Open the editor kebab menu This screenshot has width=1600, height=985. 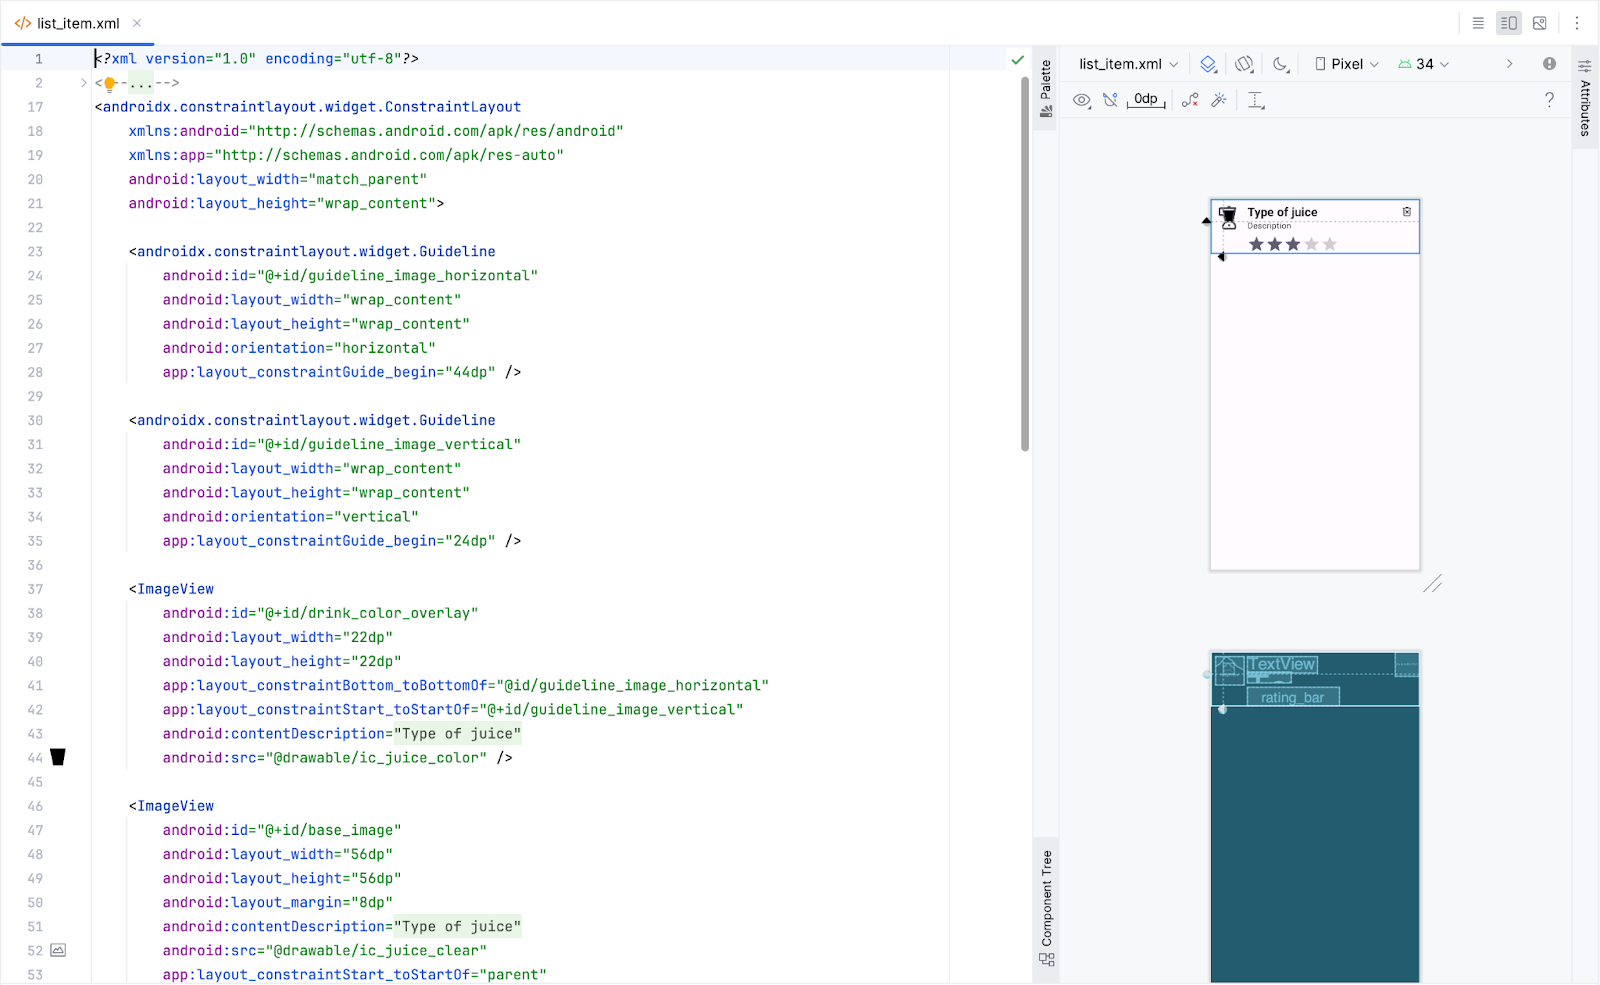(x=1577, y=23)
